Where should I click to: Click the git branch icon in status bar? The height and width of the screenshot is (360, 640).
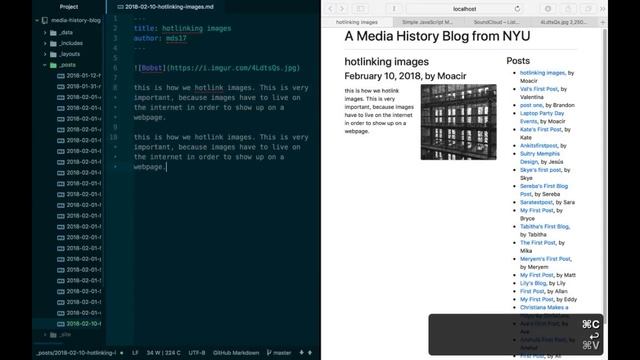(269, 353)
